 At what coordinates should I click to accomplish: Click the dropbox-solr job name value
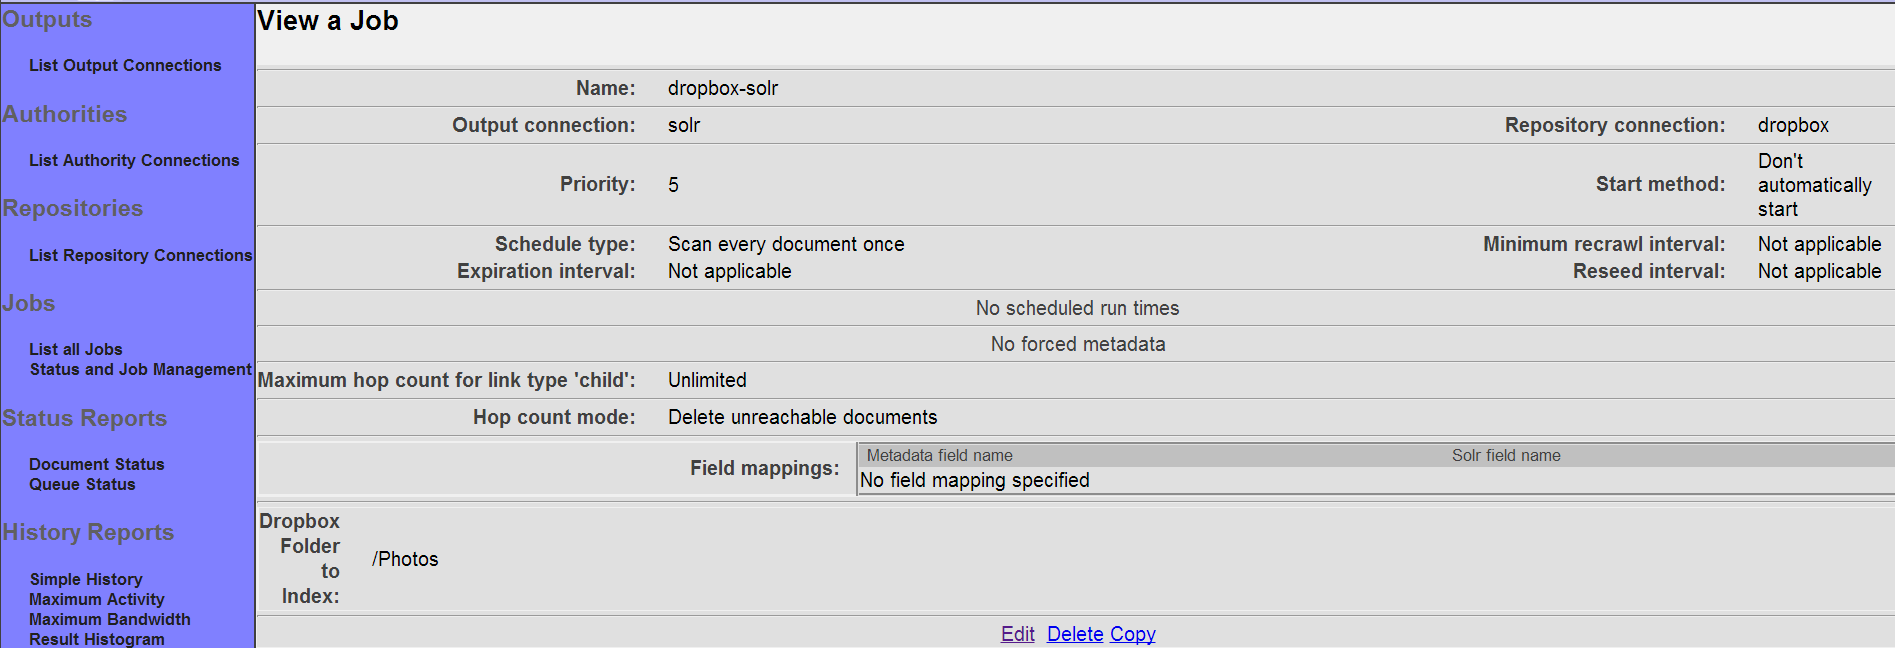[722, 88]
